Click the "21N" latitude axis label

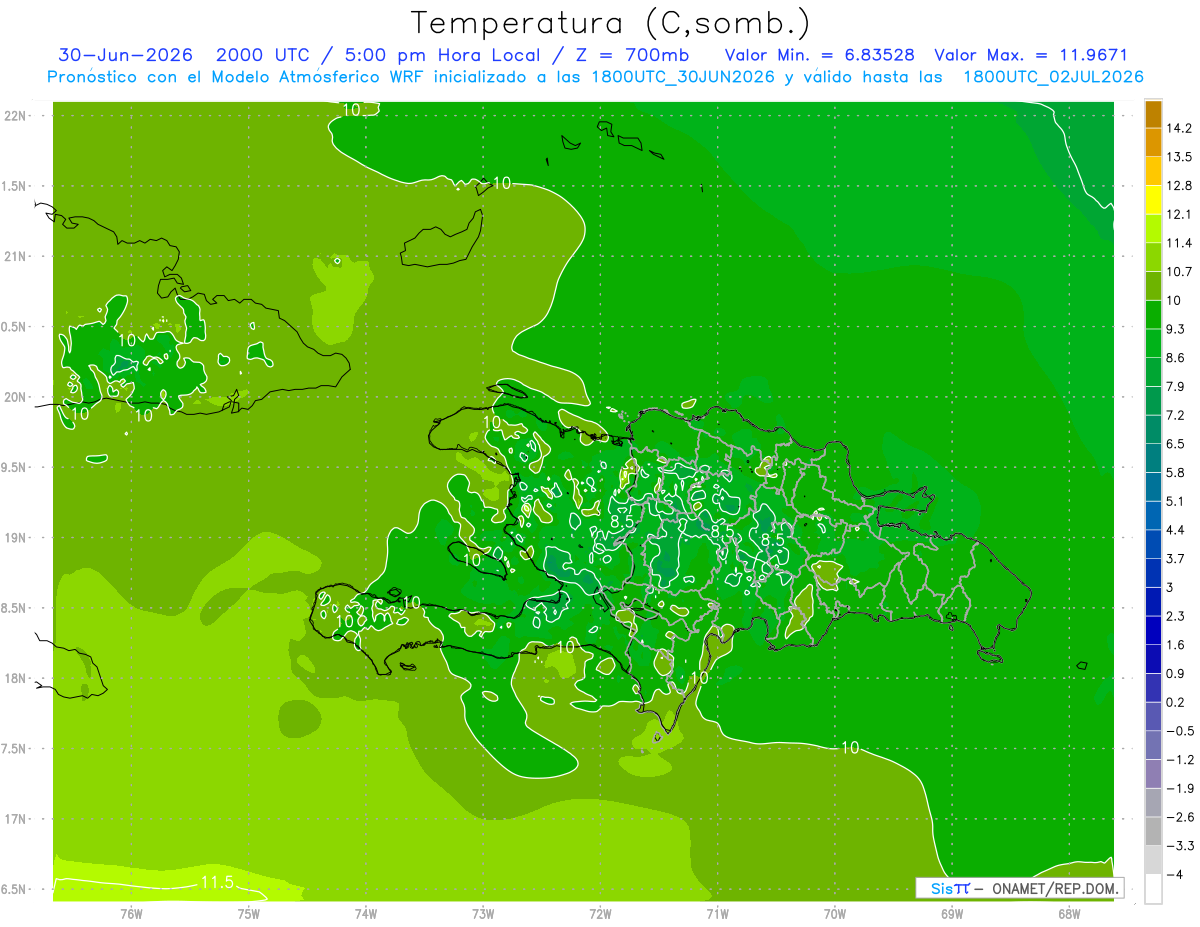point(17,256)
